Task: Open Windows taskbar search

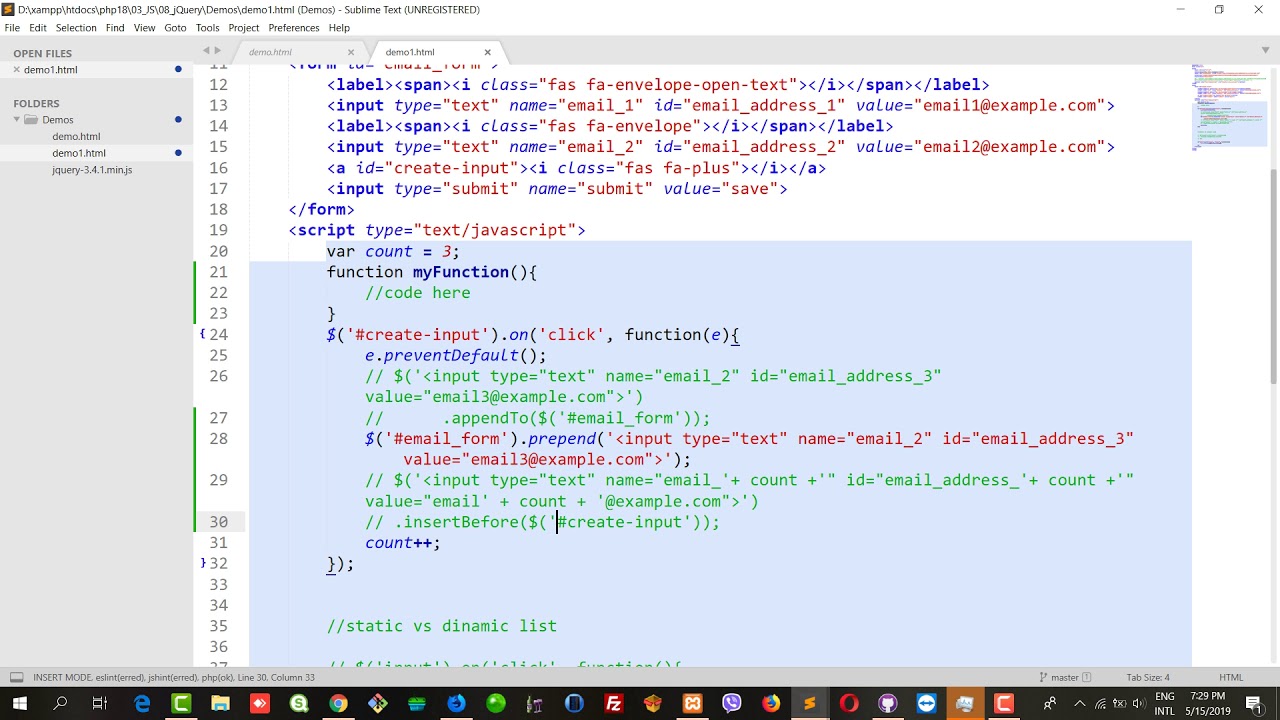Action: tap(60, 704)
